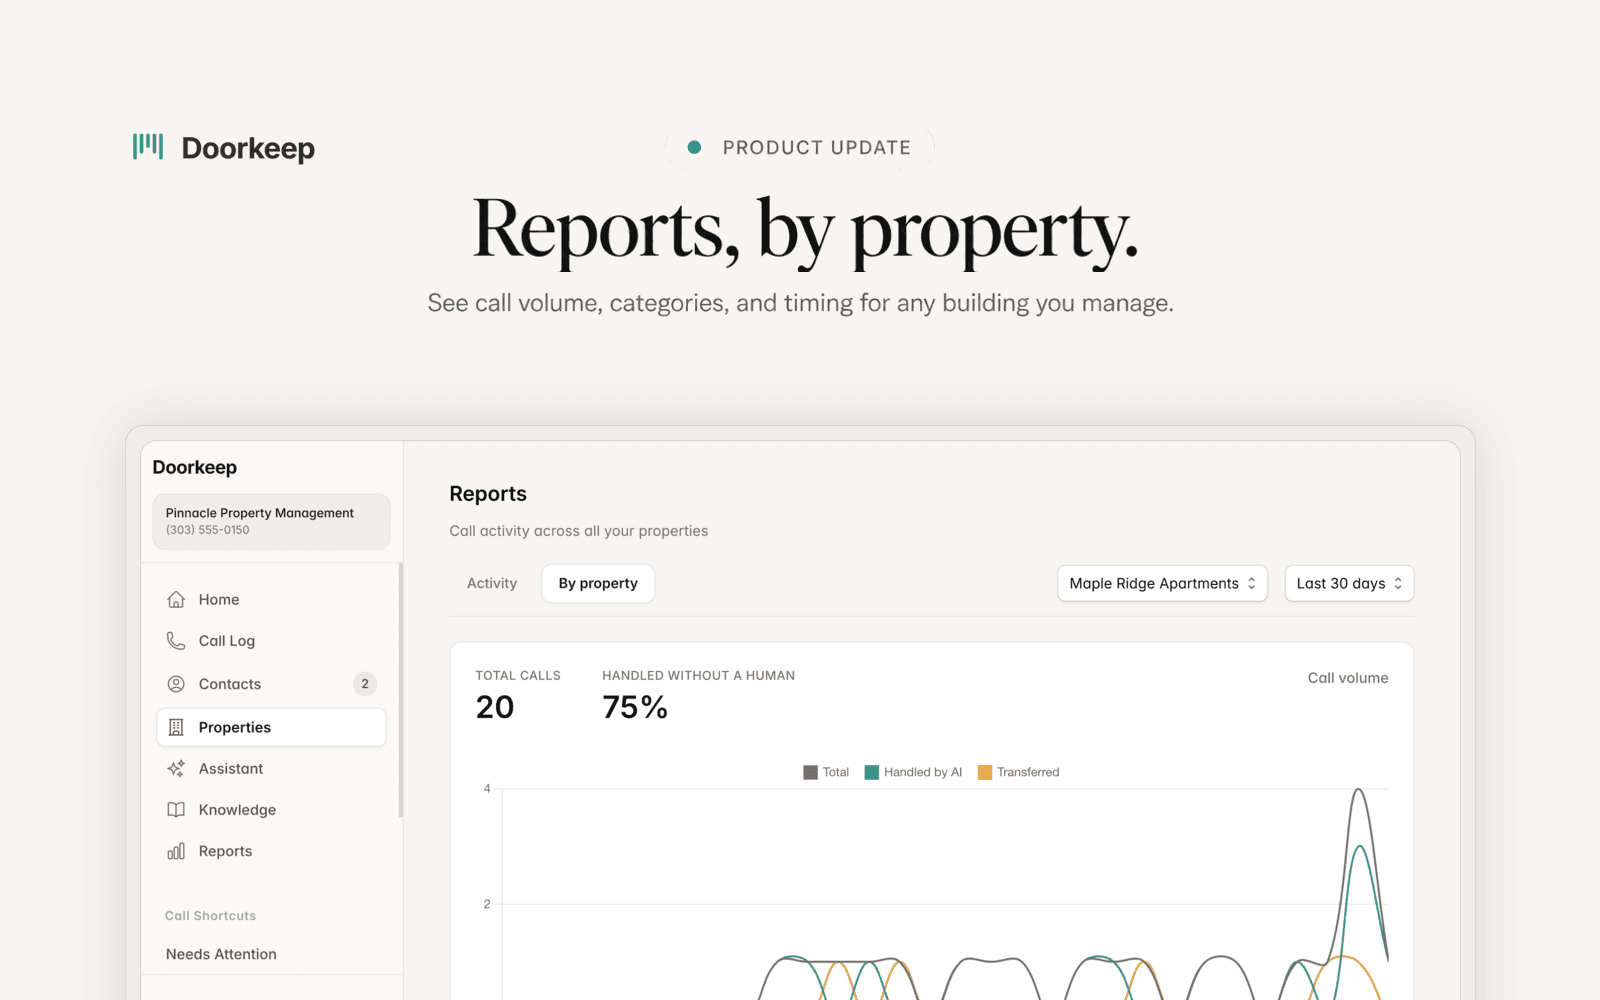Screen dimensions: 1600x1000
Task: Open the Maple Ridge Apartments property dropdown
Action: 1162,583
